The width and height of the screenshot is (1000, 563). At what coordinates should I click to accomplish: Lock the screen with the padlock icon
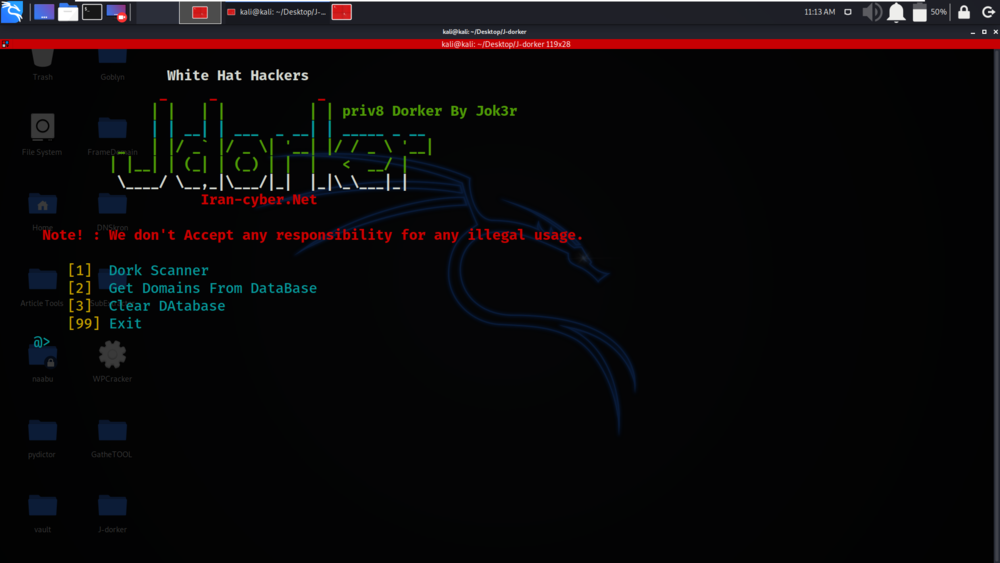pos(964,11)
